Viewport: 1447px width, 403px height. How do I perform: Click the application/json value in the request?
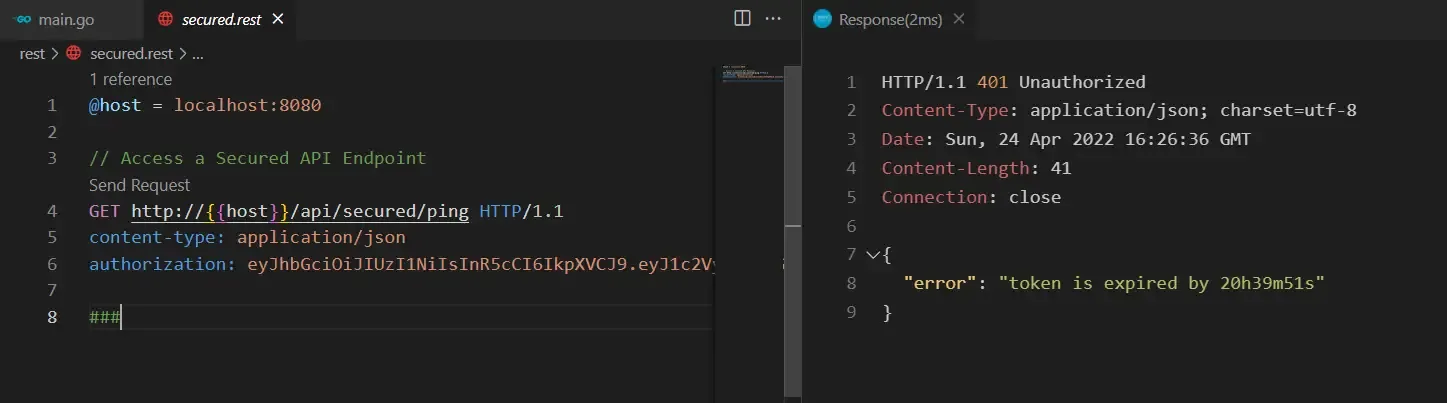point(321,238)
